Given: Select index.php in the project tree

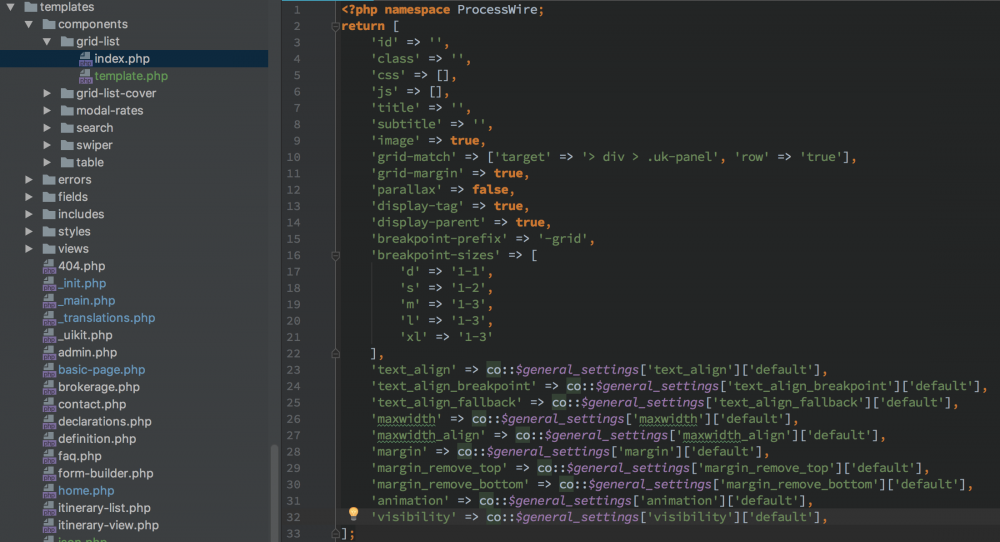Looking at the screenshot, I should point(122,59).
